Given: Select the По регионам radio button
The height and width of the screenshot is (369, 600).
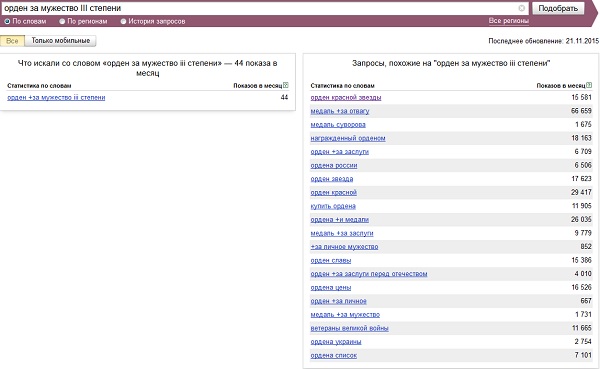Looking at the screenshot, I should point(62,21).
